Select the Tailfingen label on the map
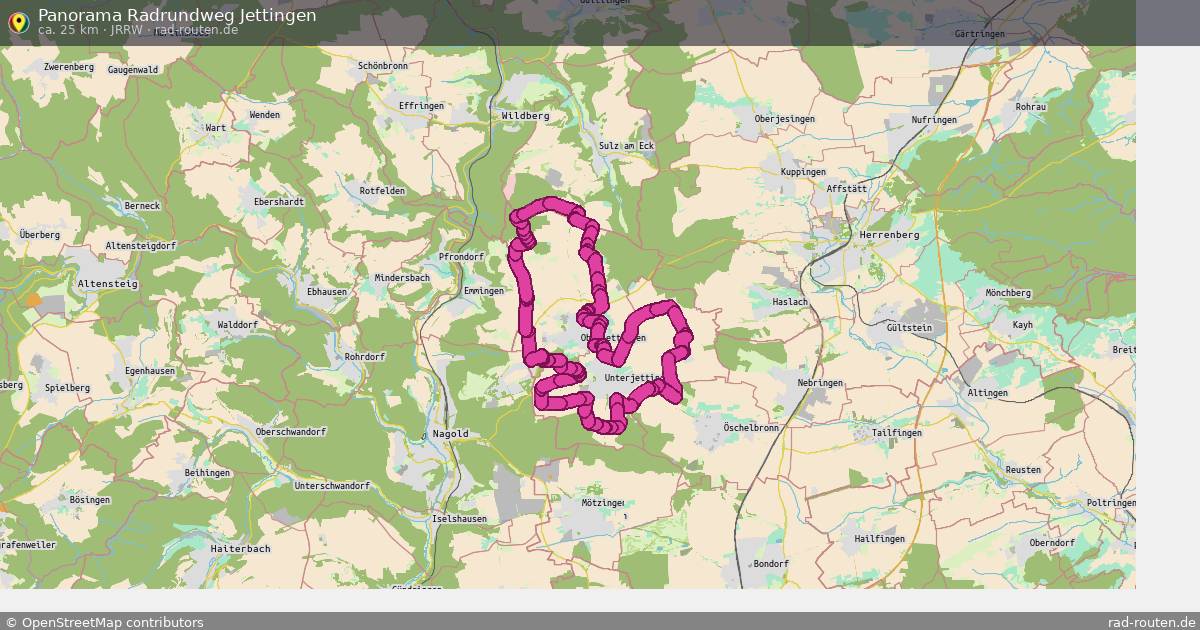 (x=896, y=433)
